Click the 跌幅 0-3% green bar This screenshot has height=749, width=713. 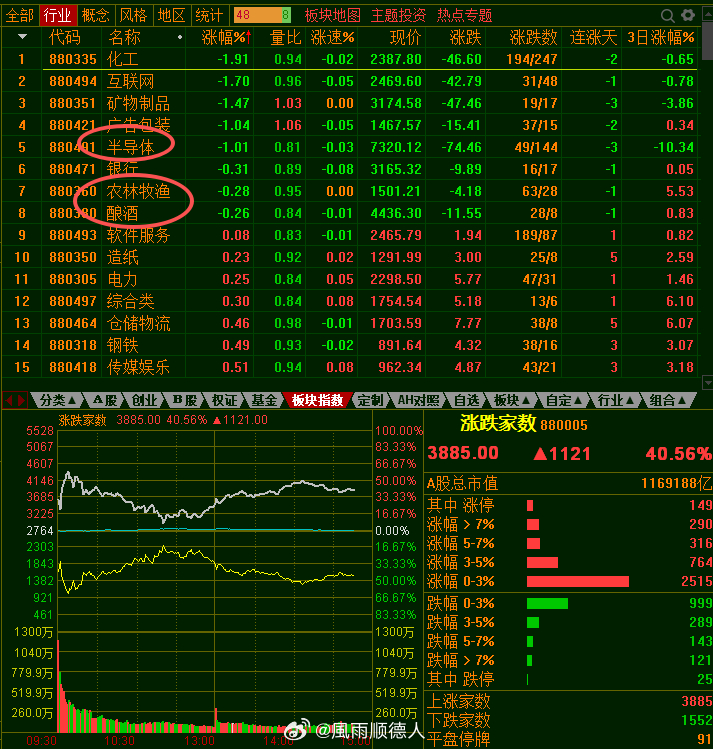point(547,603)
